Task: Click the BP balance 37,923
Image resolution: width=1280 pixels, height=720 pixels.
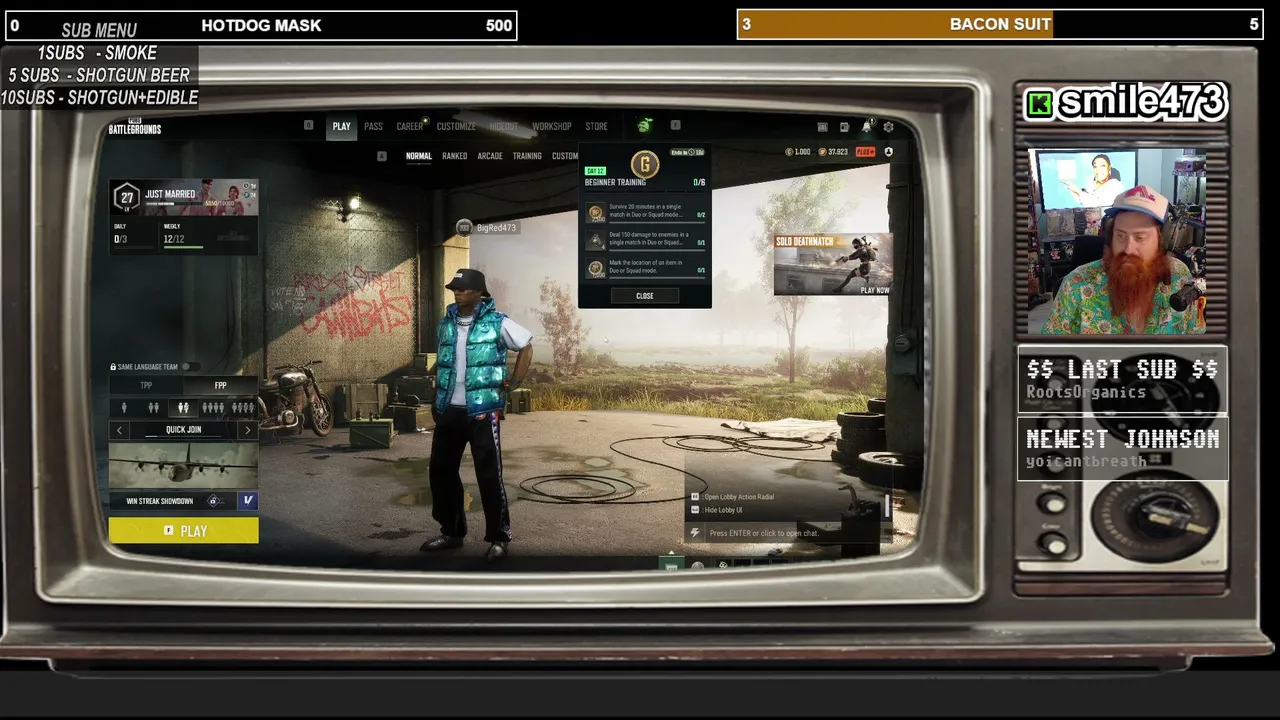Action: pos(833,152)
